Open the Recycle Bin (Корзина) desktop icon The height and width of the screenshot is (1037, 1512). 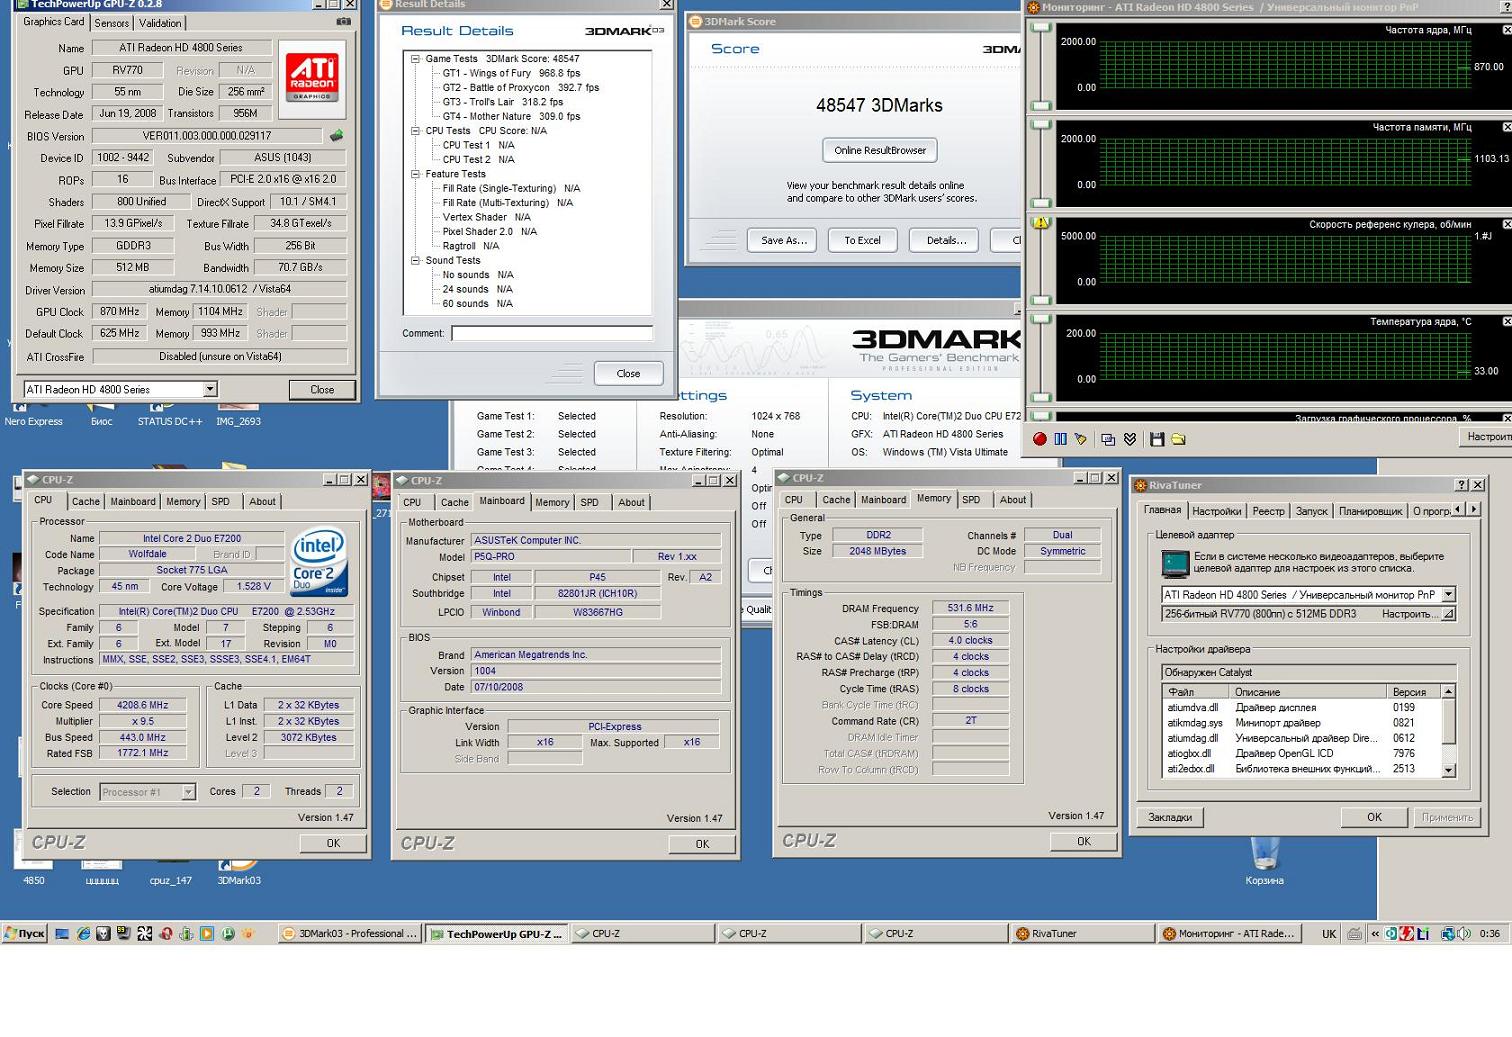click(x=1264, y=853)
